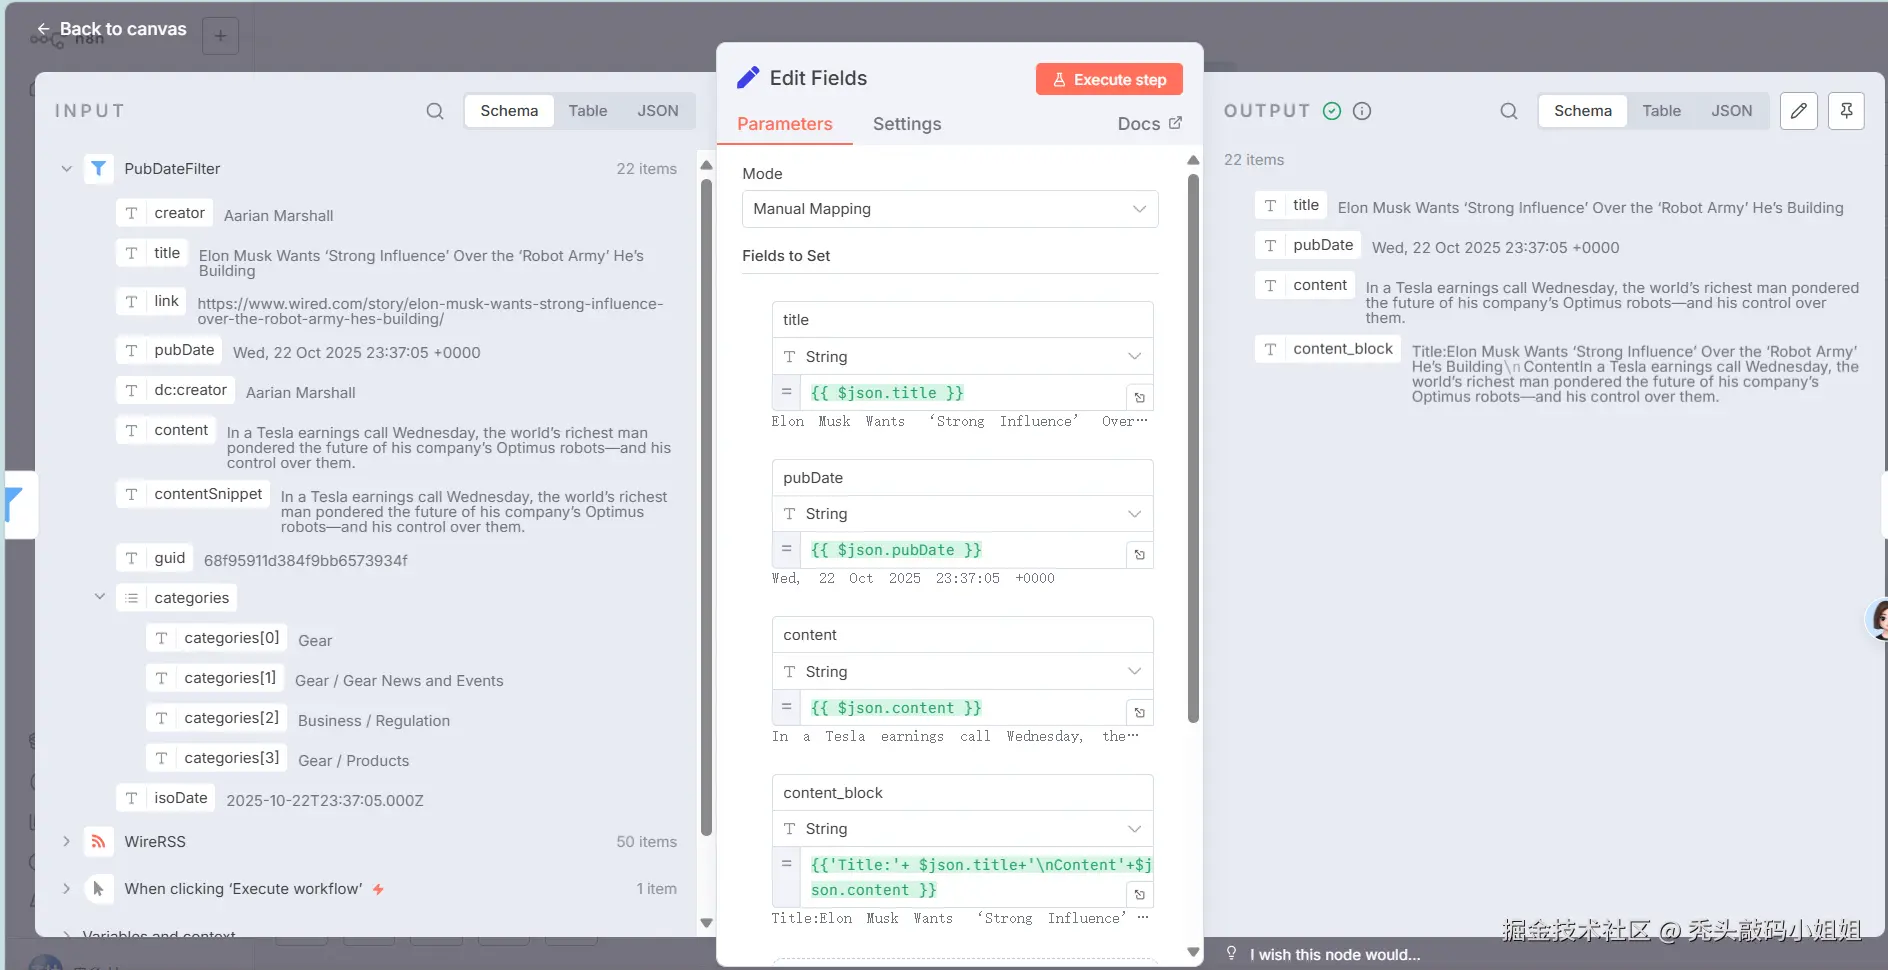Select the input 'contentSnippet' schema field

pos(193,494)
